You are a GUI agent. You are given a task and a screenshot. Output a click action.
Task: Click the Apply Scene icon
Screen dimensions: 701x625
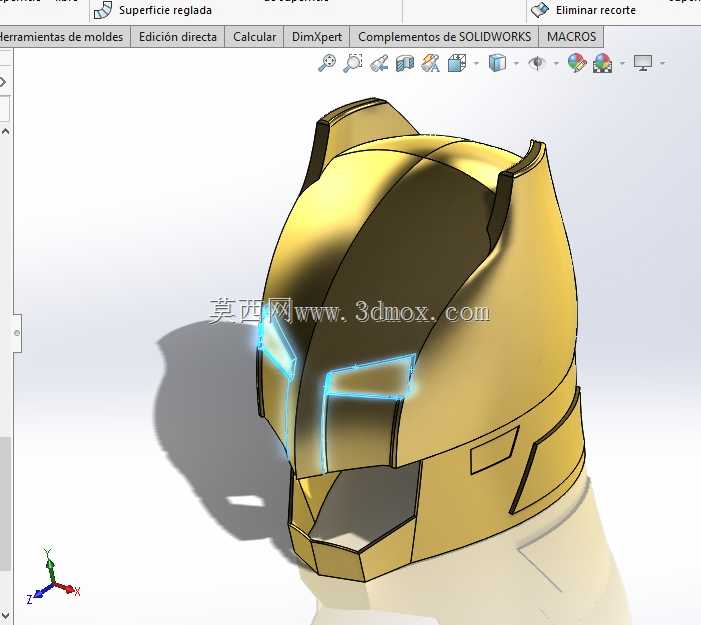coord(603,63)
